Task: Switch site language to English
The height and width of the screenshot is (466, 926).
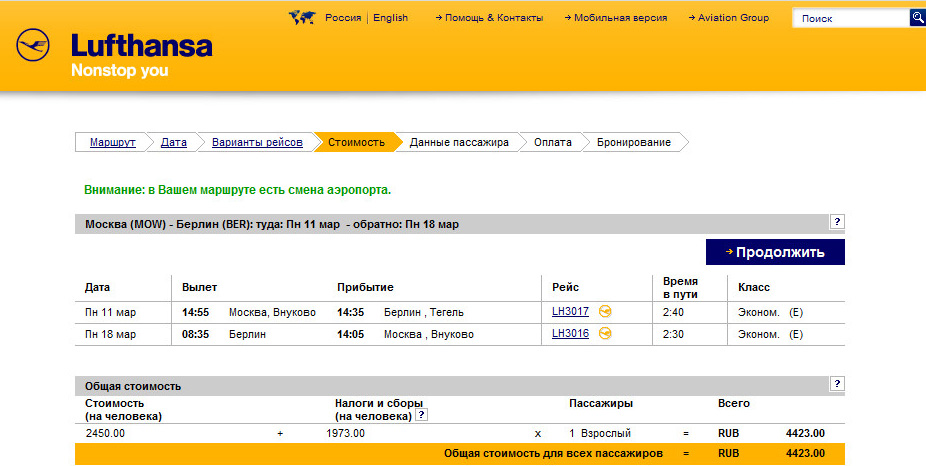Action: click(x=390, y=18)
